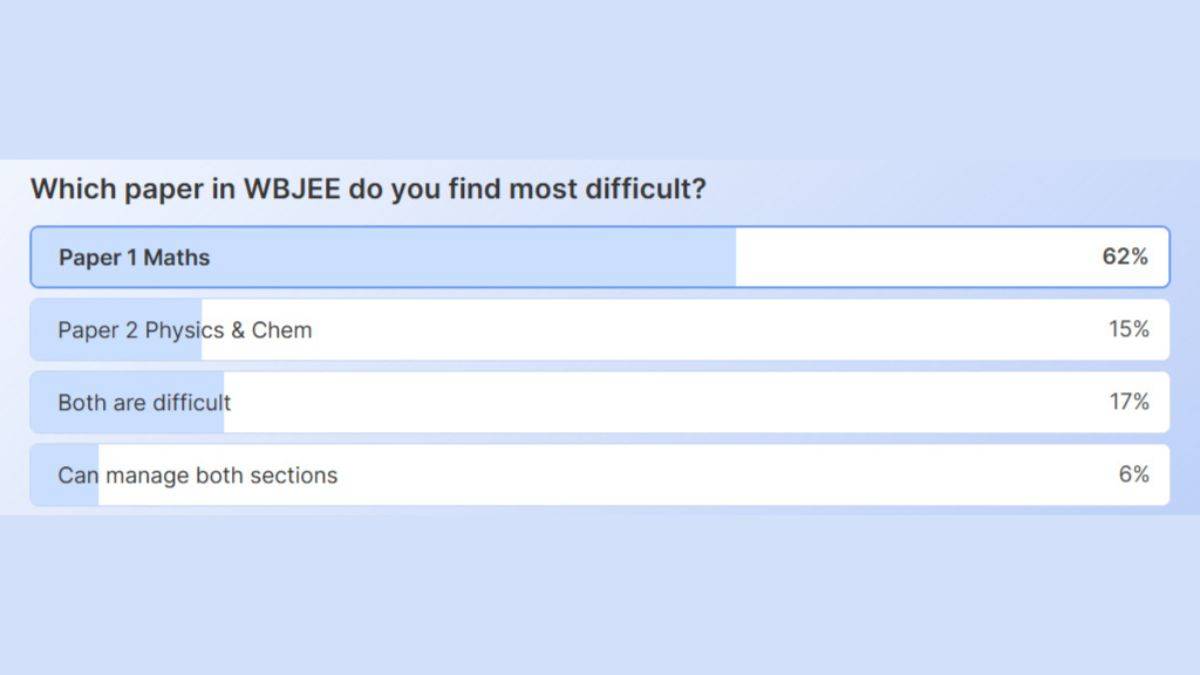Tap the 17% result value

[x=1128, y=402]
